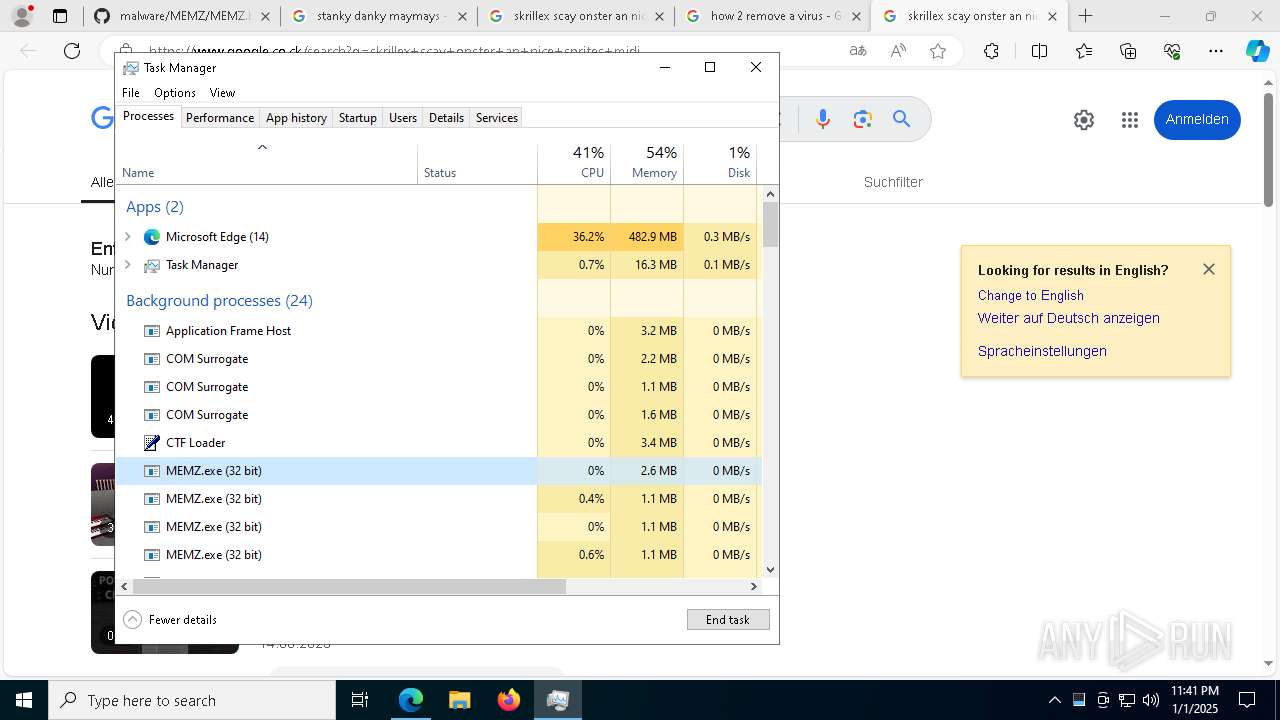
Task: Click the Edge extensions puzzle icon
Action: 991,51
